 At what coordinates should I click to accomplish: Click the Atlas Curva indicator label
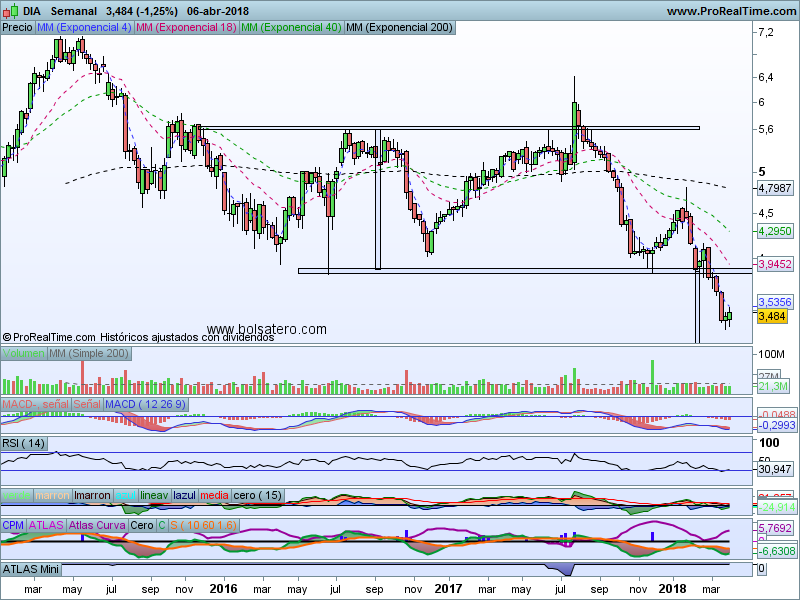coord(96,524)
